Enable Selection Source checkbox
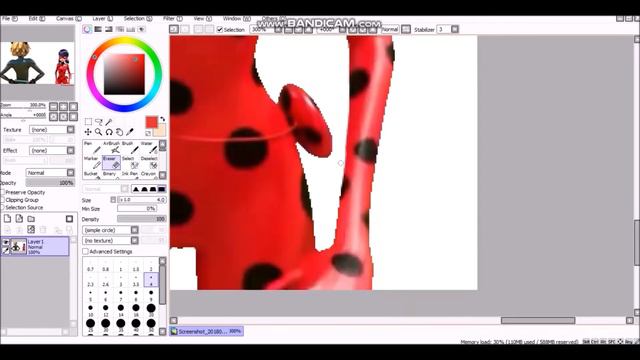The width and height of the screenshot is (640, 360). tap(2, 207)
